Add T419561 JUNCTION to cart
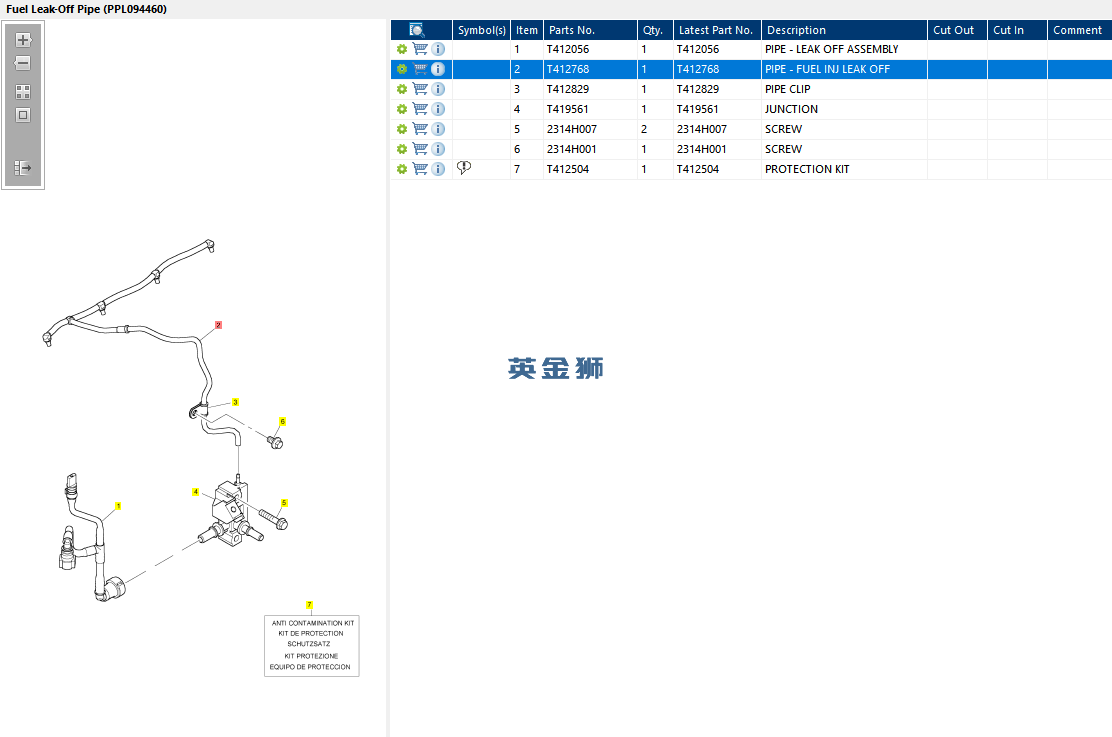 tap(420, 109)
